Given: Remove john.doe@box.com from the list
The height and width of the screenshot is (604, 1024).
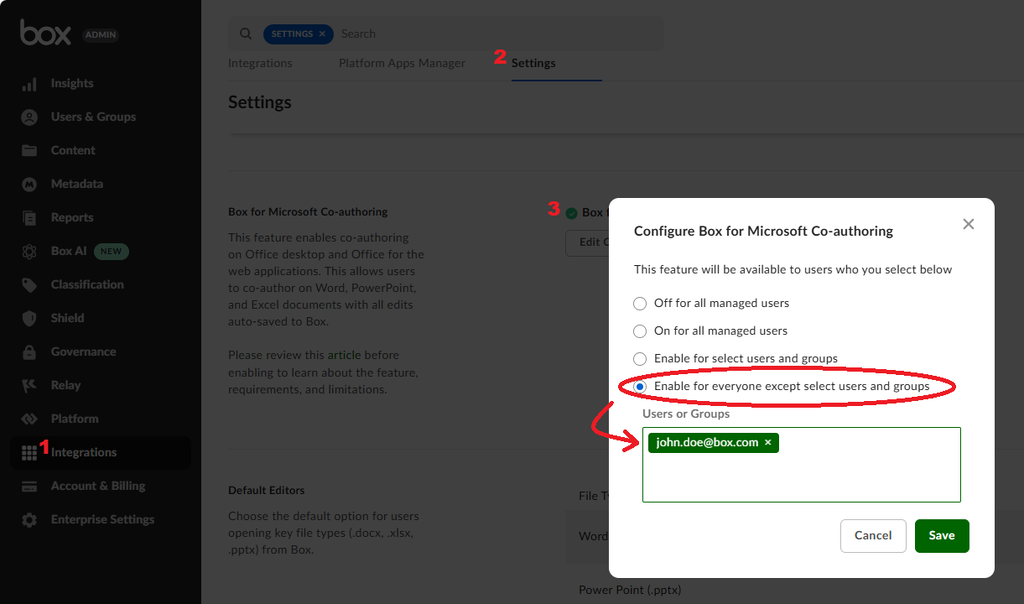Looking at the screenshot, I should (x=768, y=442).
